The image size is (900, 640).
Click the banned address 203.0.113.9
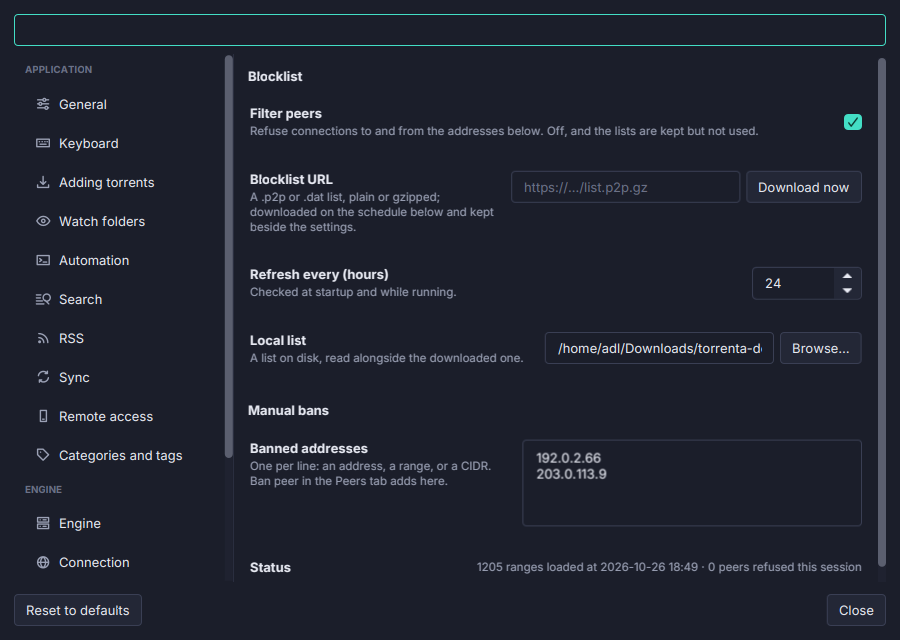click(571, 474)
